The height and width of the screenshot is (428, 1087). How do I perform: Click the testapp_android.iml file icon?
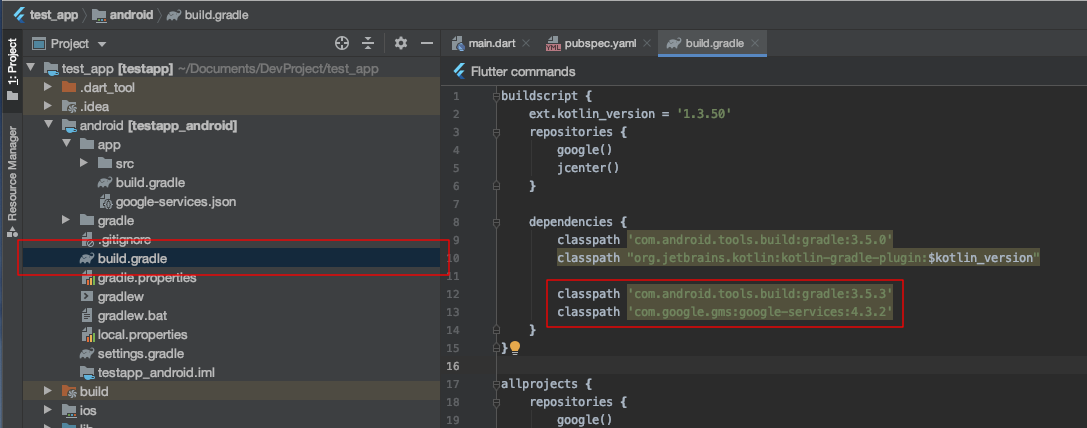click(87, 373)
